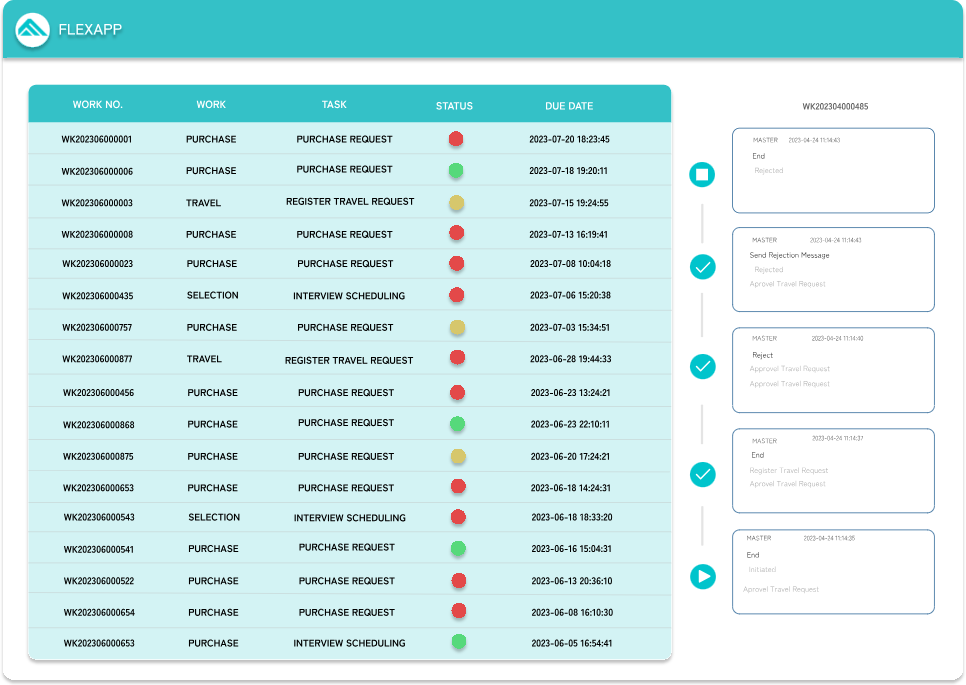Select the checkmark beside Send Rejection Message step
The height and width of the screenshot is (685, 966).
703,267
